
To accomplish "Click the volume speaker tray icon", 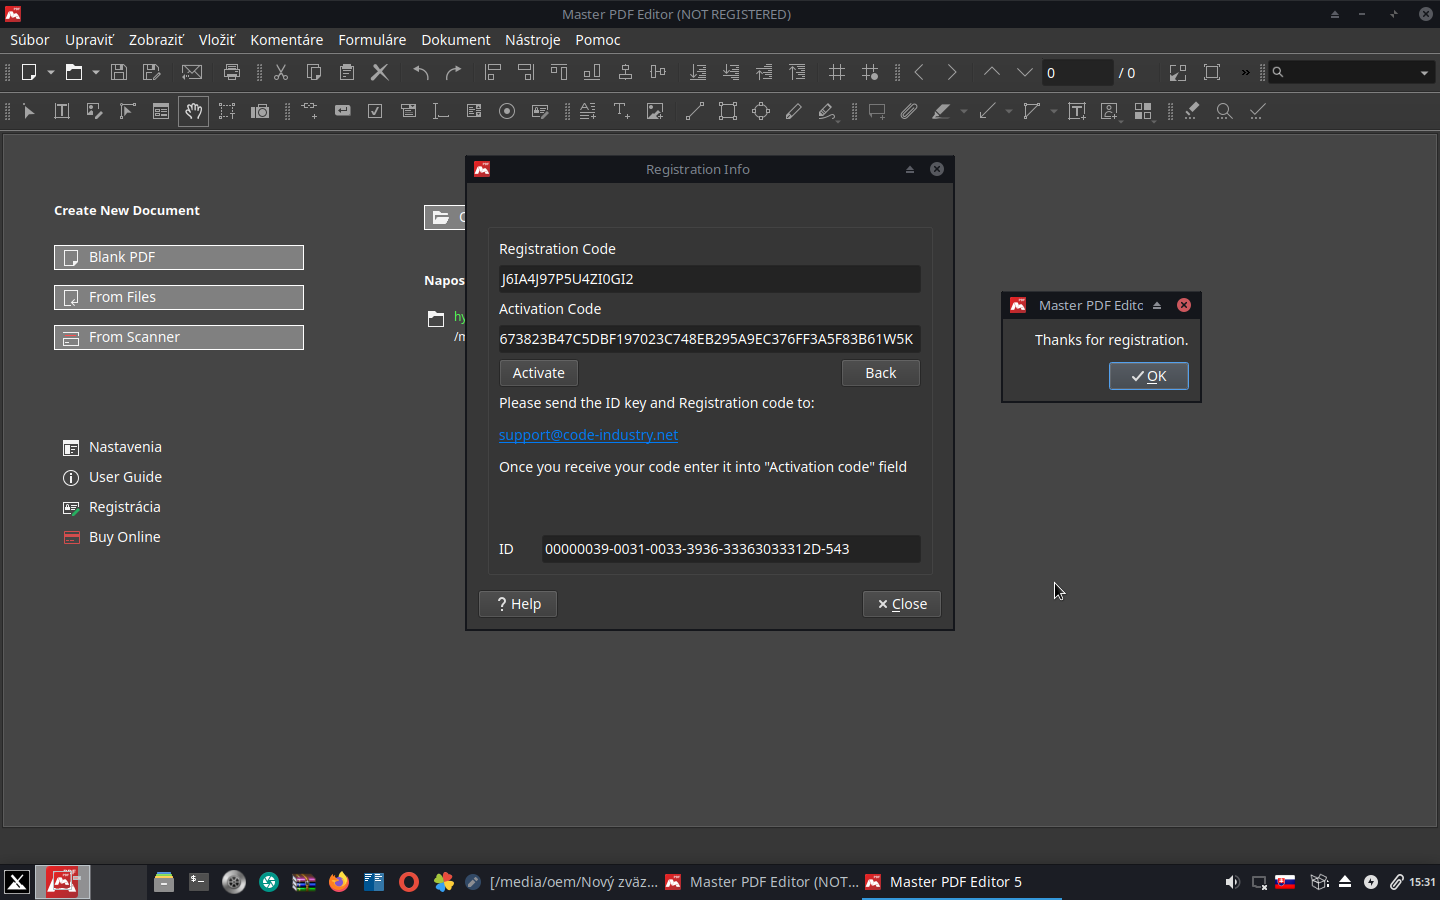I will (1232, 882).
